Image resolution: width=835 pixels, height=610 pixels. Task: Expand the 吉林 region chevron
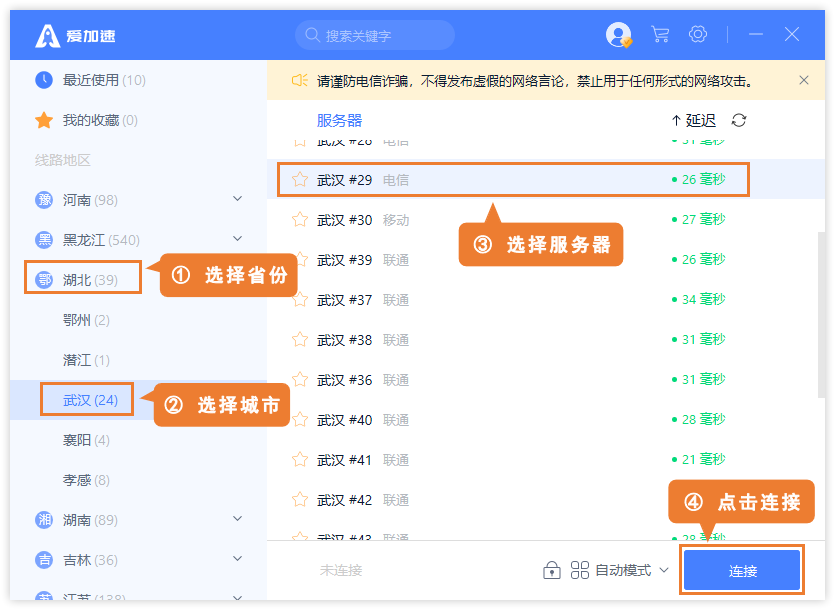[238, 558]
